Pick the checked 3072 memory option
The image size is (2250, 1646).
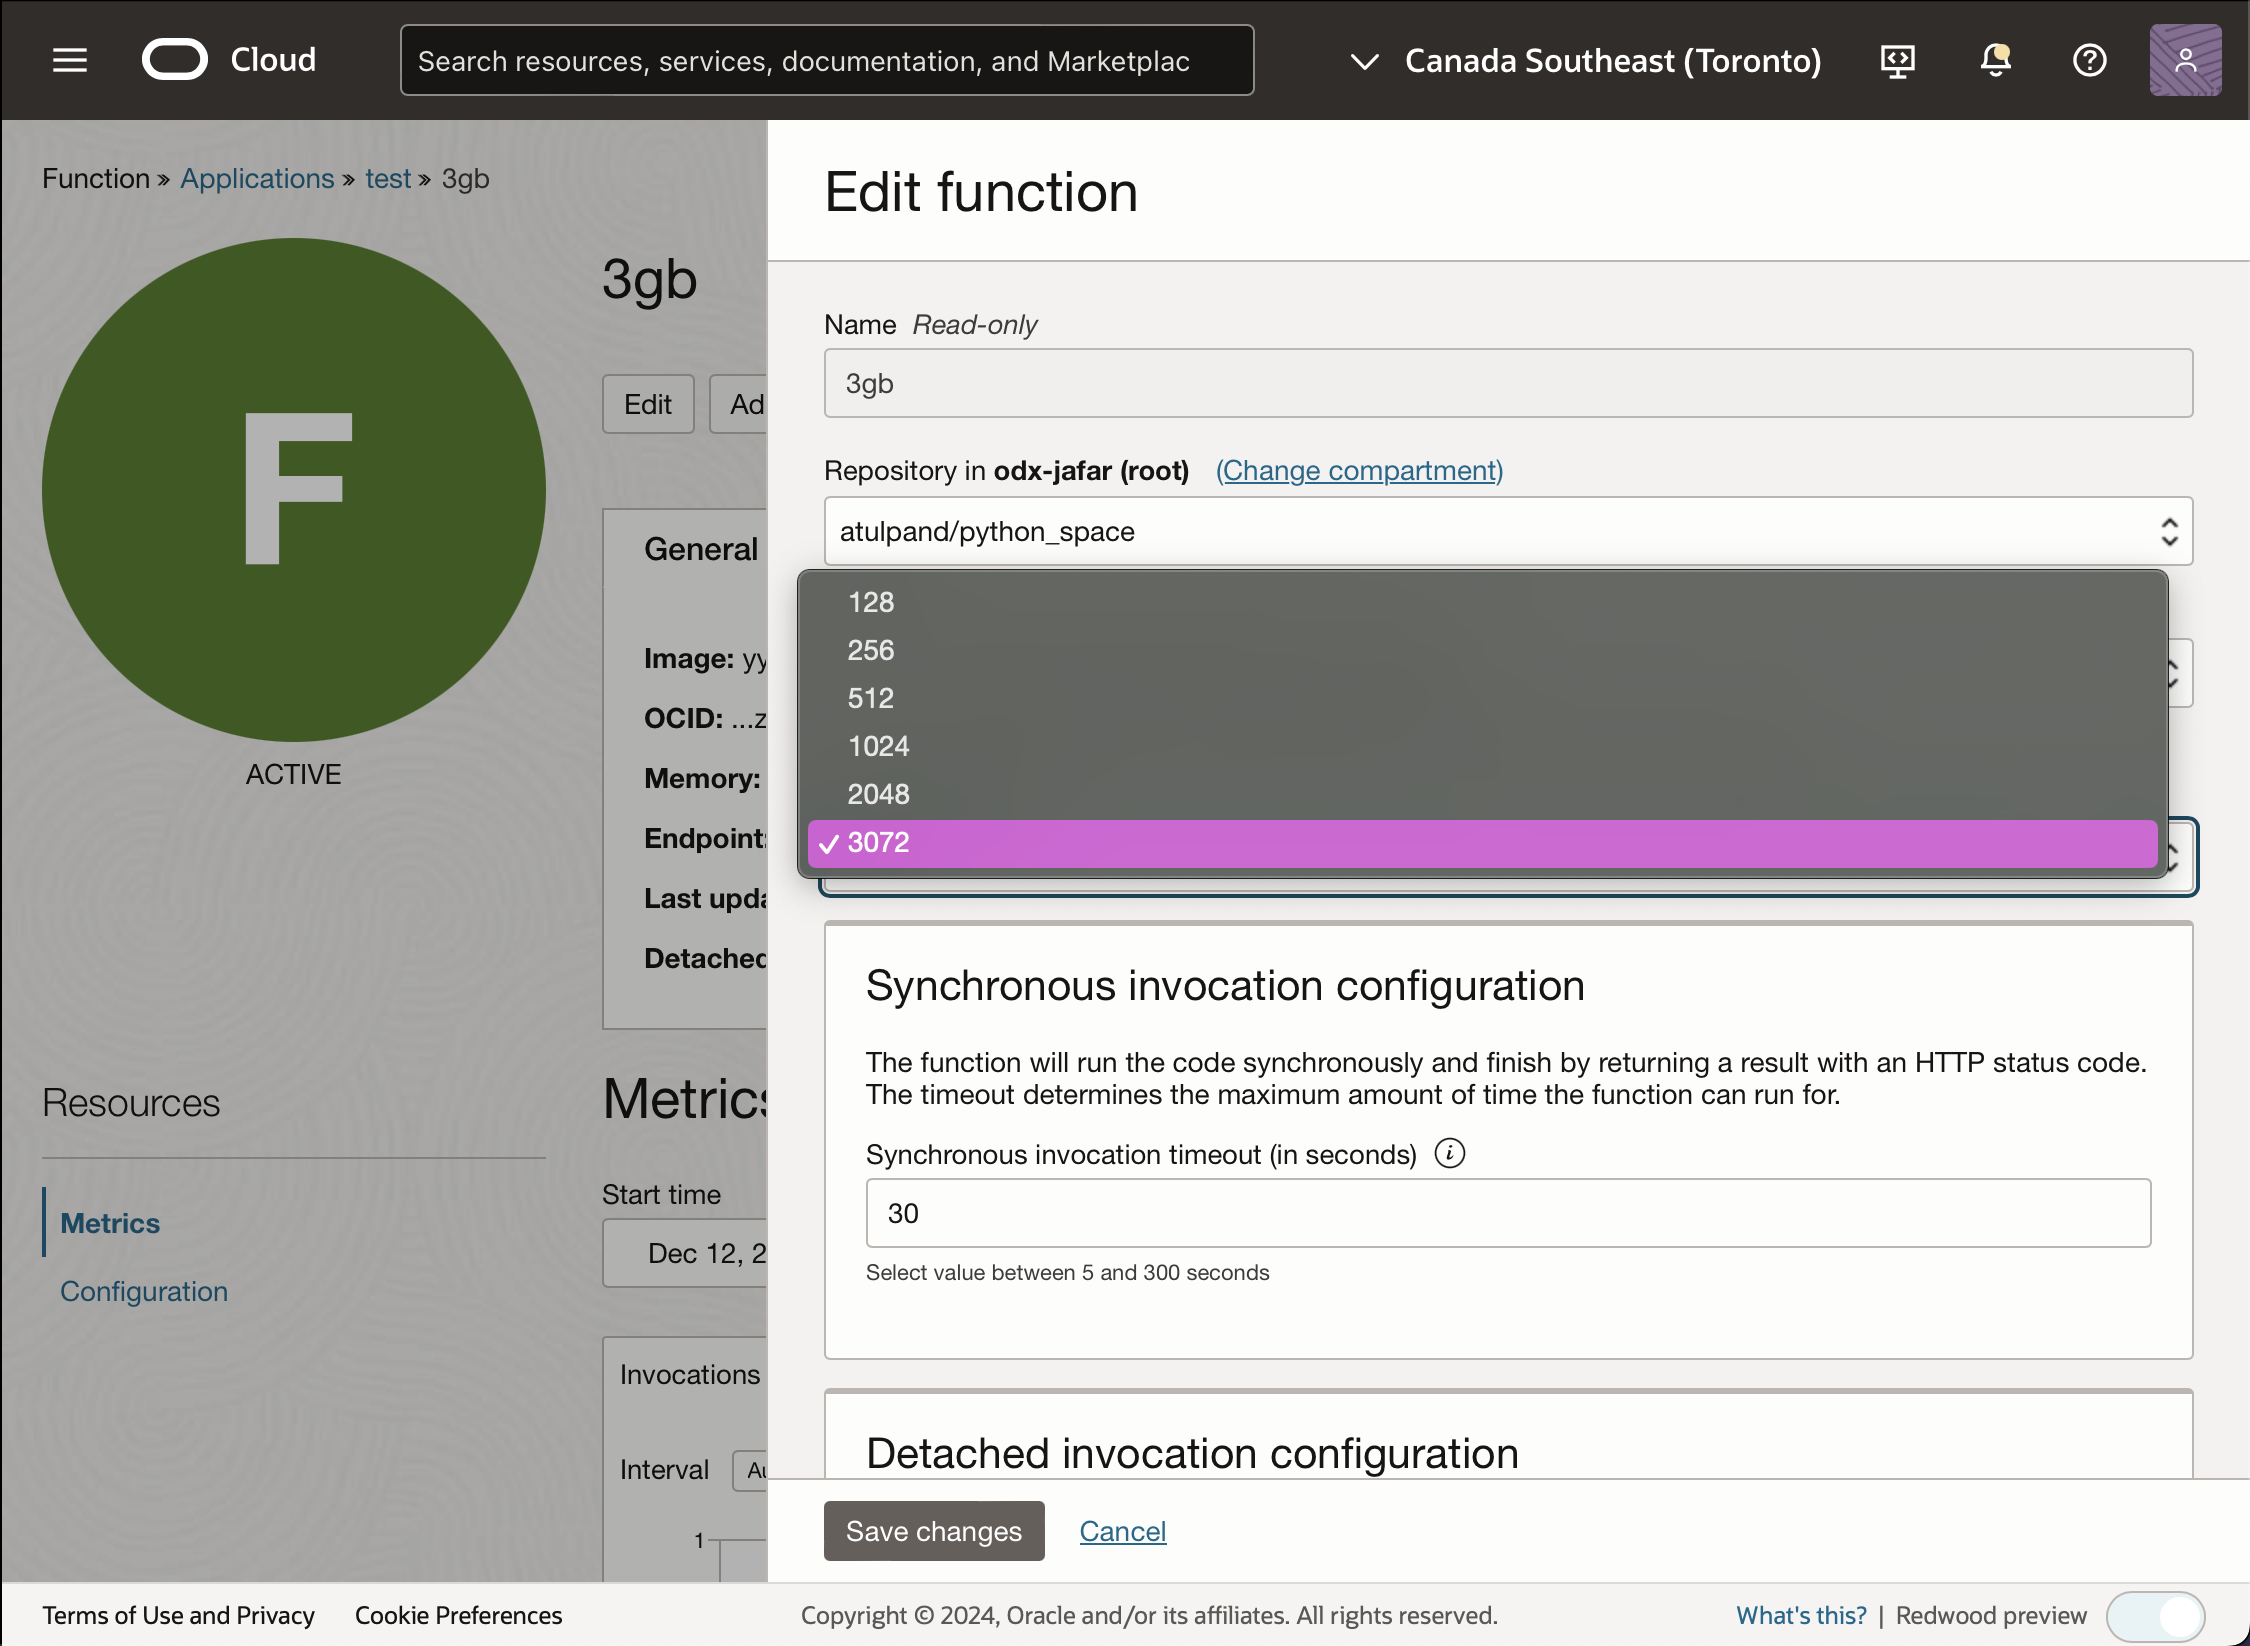pos(878,842)
